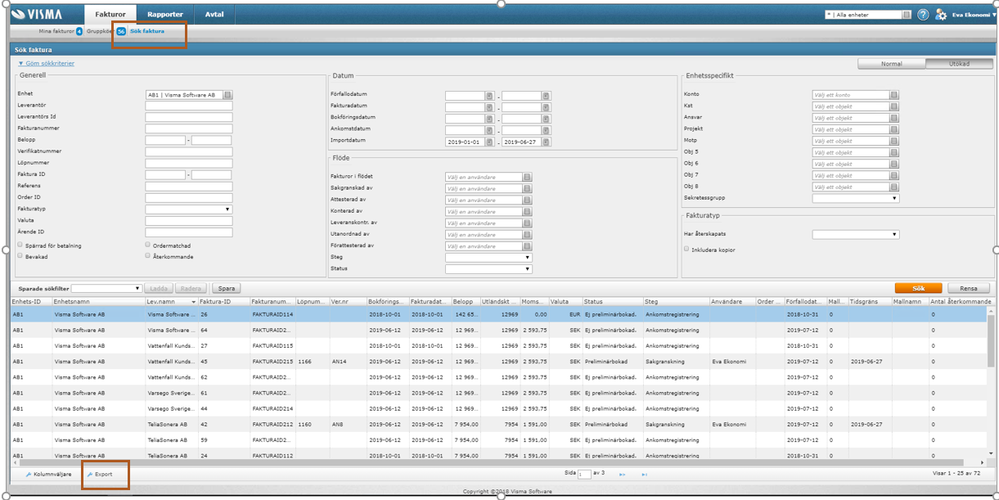Tick the Återkommande checkbox
The height and width of the screenshot is (500, 999).
coord(148,256)
